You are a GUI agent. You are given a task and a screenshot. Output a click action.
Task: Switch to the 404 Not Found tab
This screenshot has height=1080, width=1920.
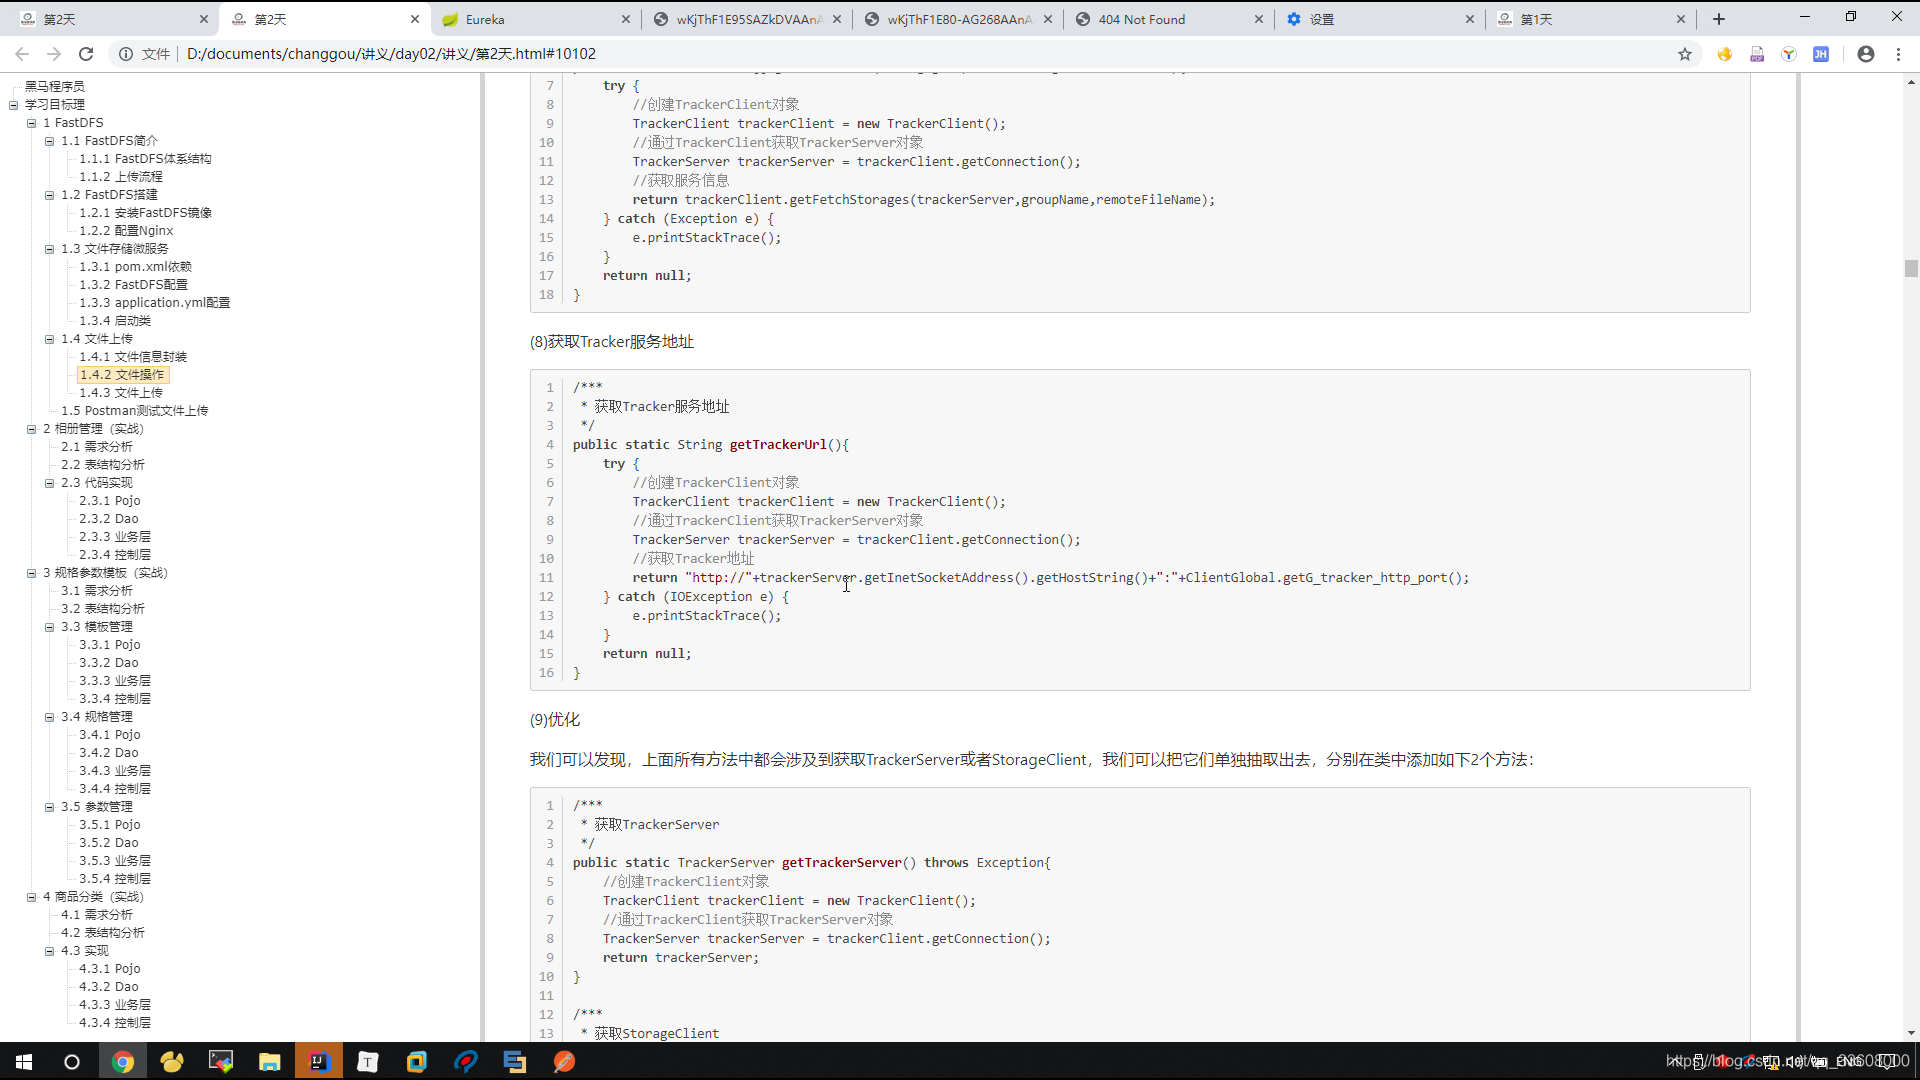tap(1169, 19)
